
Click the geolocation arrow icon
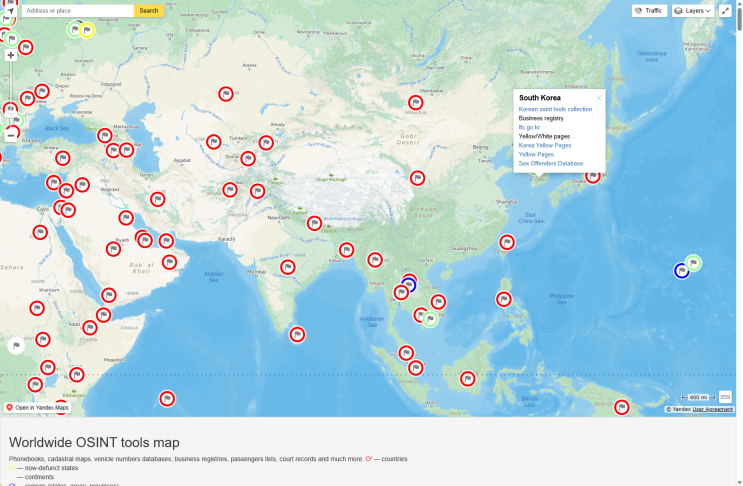pyautogui.click(x=10, y=10)
